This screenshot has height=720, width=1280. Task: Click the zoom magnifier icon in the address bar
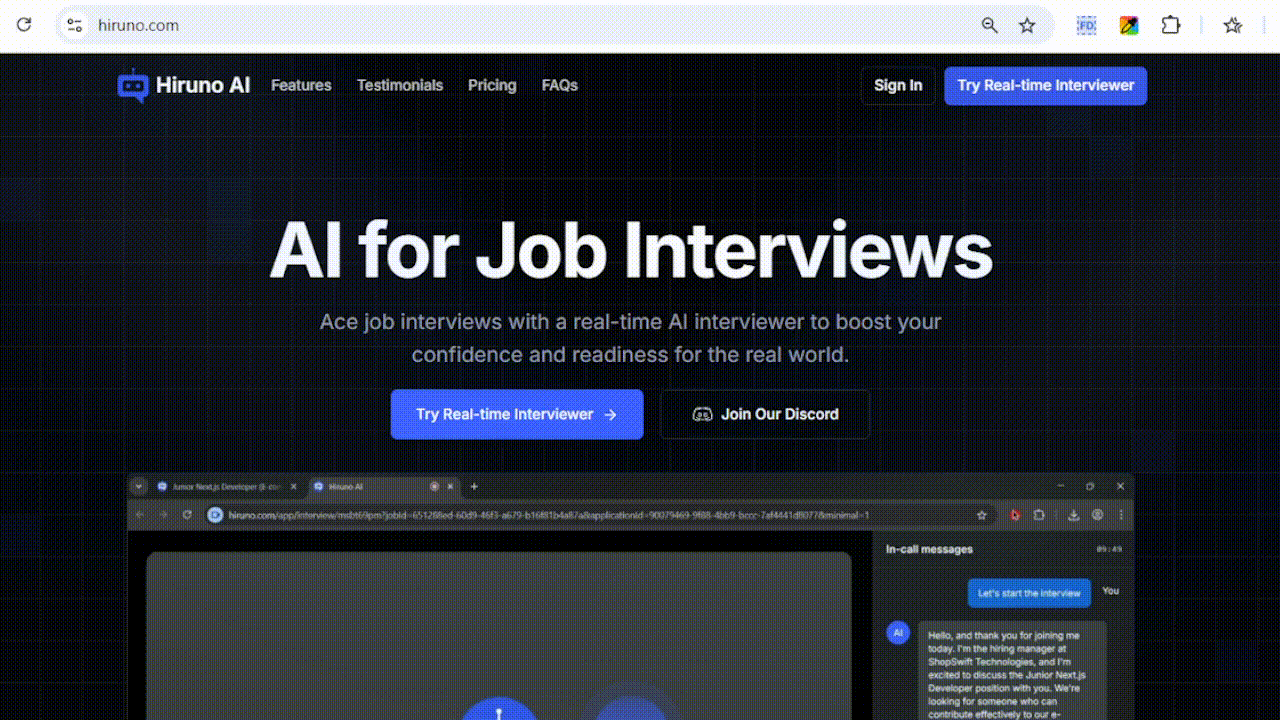(989, 25)
